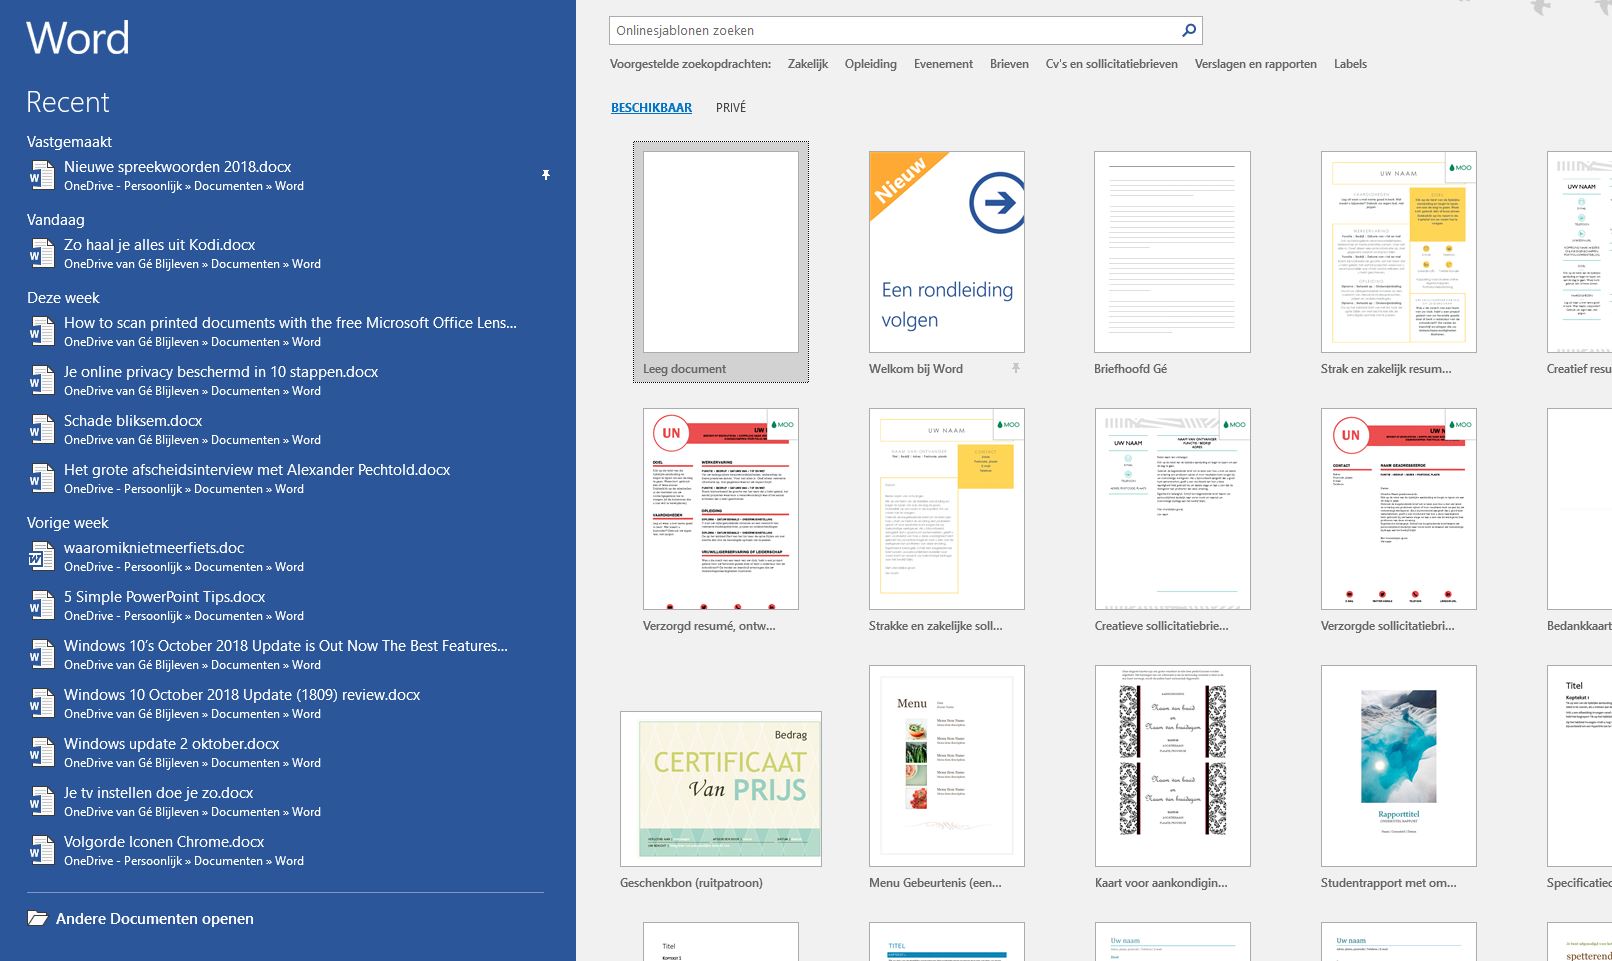
Task: Click Word icon of Volgorde Iconen Chrome.docx
Action: coord(41,850)
